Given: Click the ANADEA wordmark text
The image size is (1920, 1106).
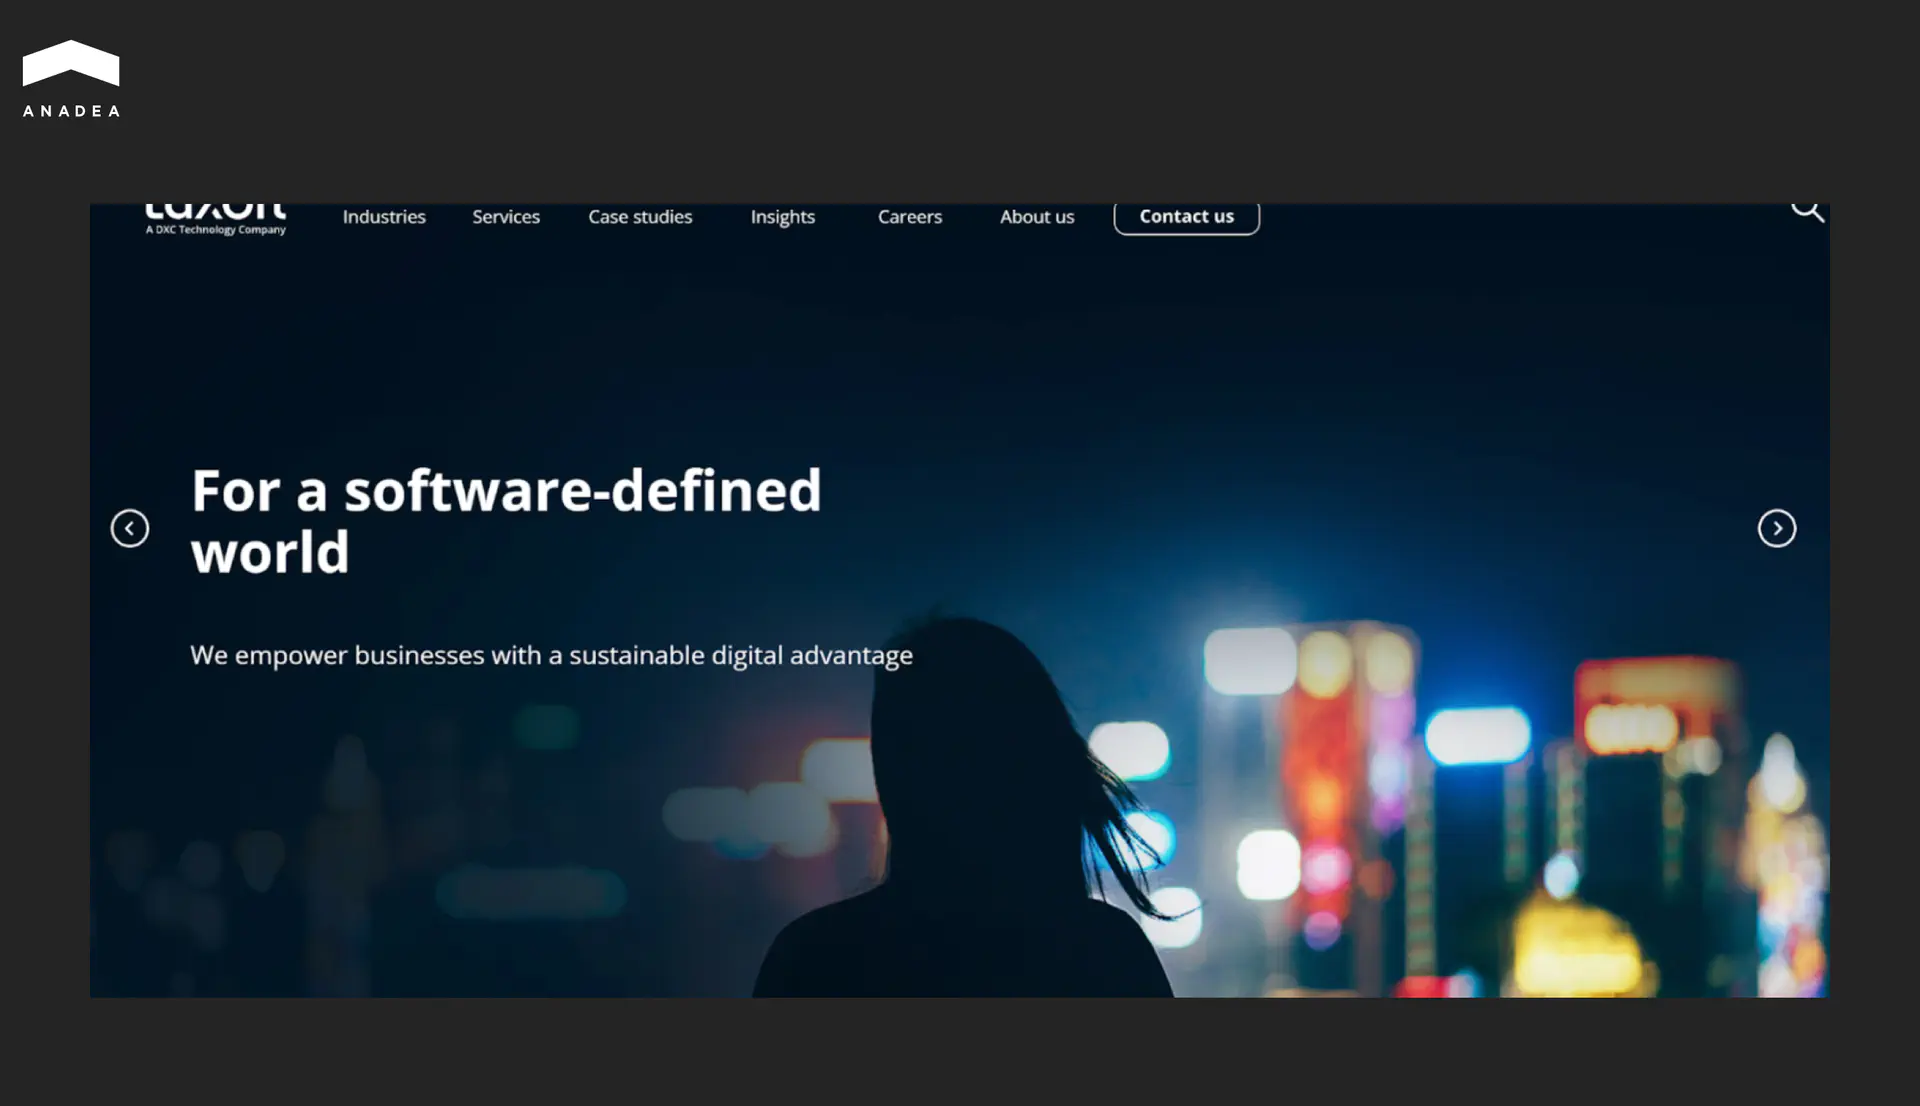Looking at the screenshot, I should [x=71, y=111].
